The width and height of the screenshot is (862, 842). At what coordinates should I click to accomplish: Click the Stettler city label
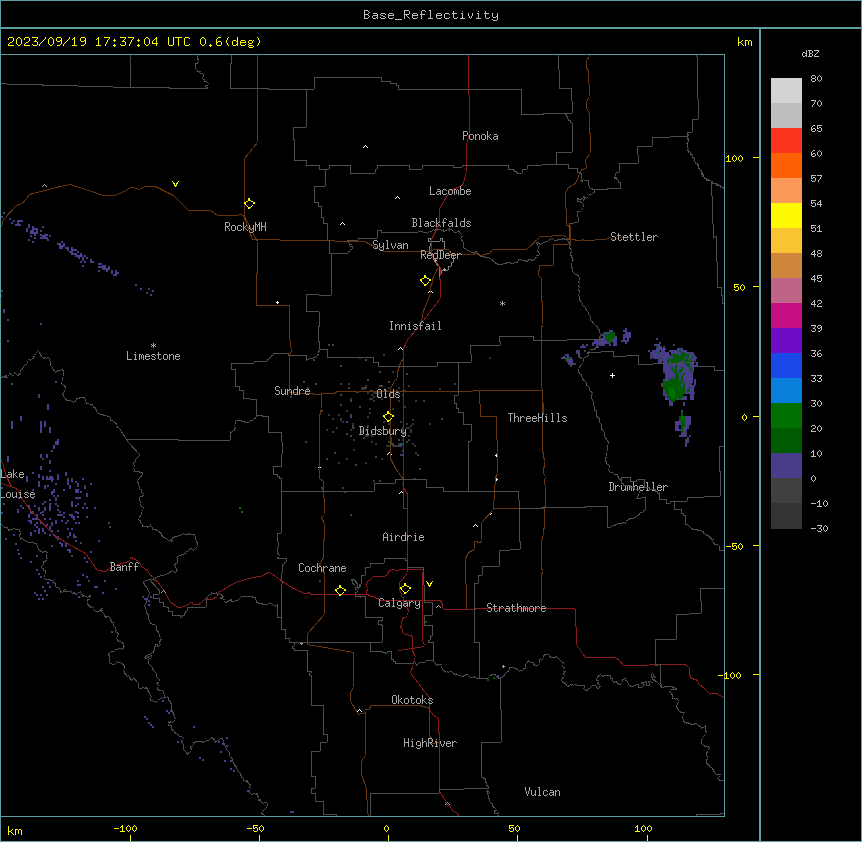[x=633, y=237]
